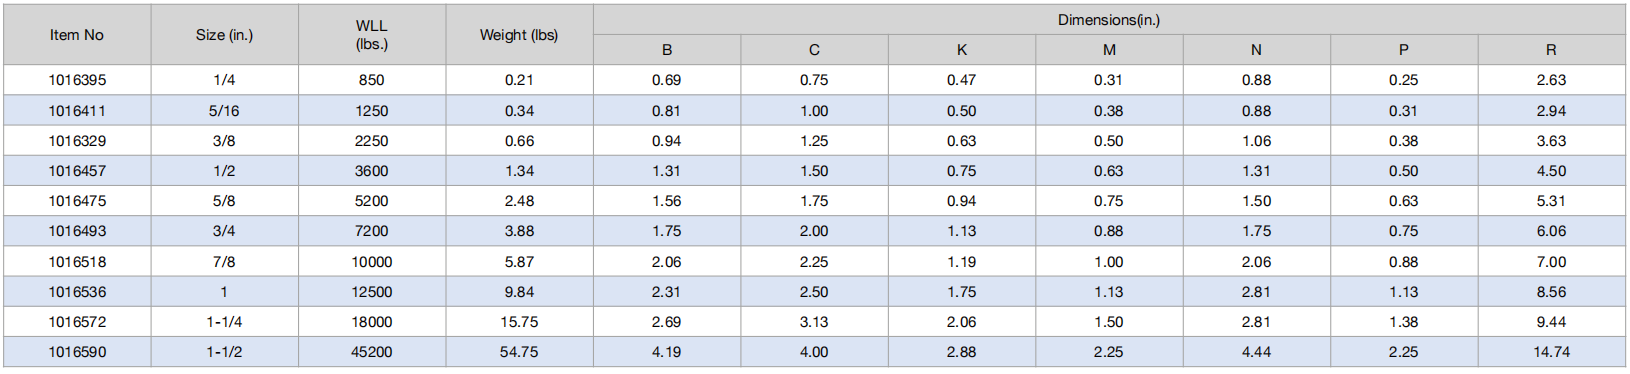Image resolution: width=1630 pixels, height=374 pixels.
Task: Select the Dimensions(in.) group header
Action: [1109, 20]
